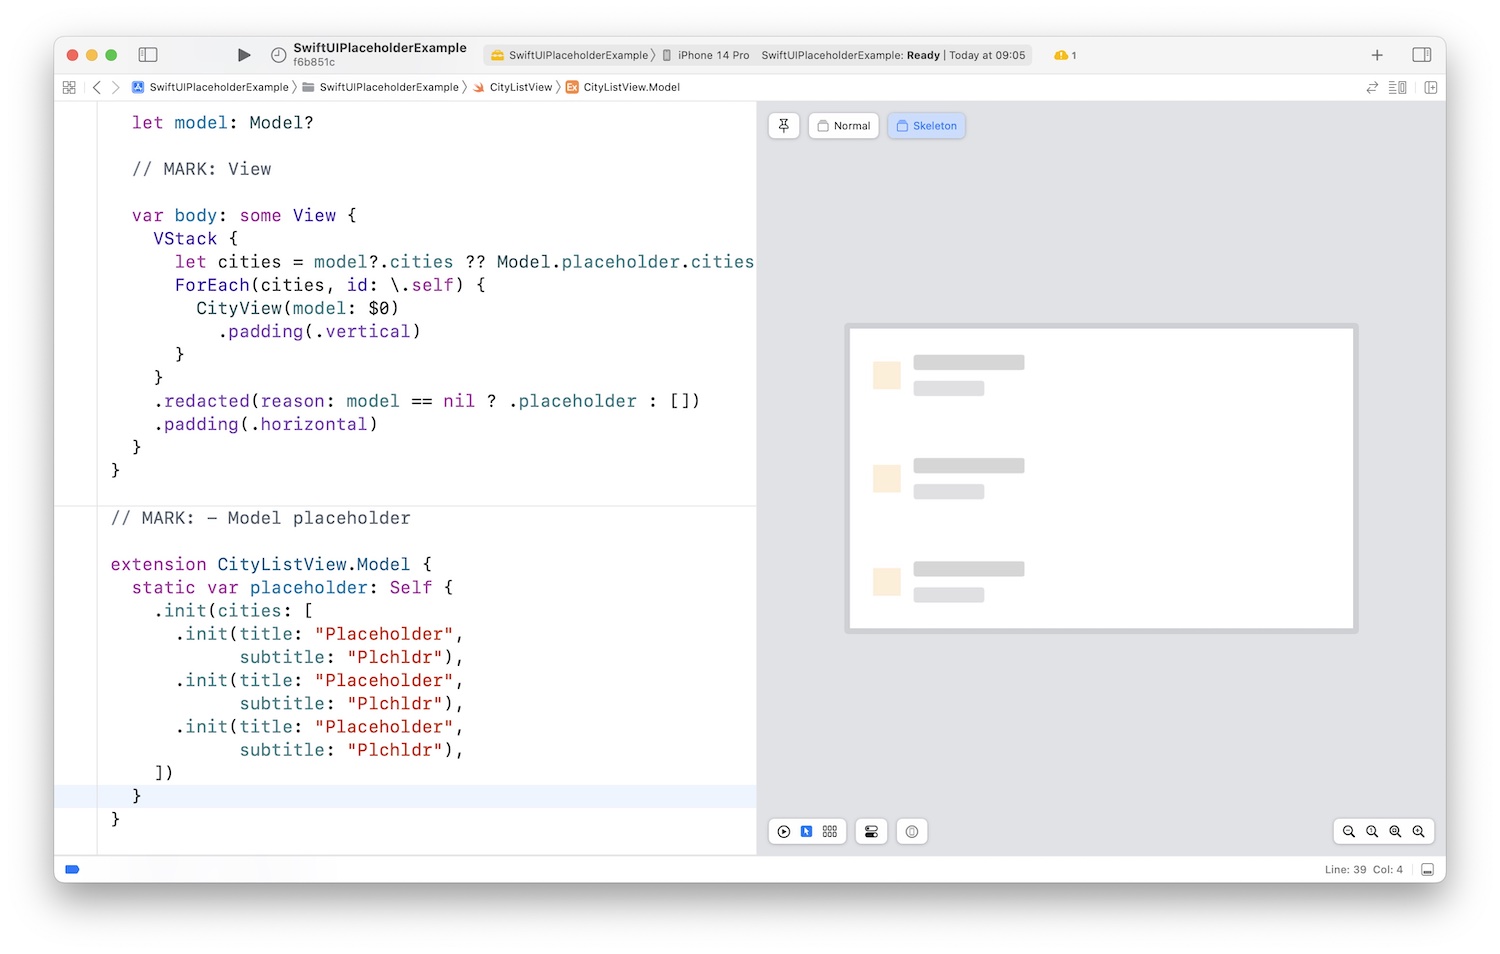Run the project with the play button
This screenshot has width=1500, height=954.
[x=244, y=55]
